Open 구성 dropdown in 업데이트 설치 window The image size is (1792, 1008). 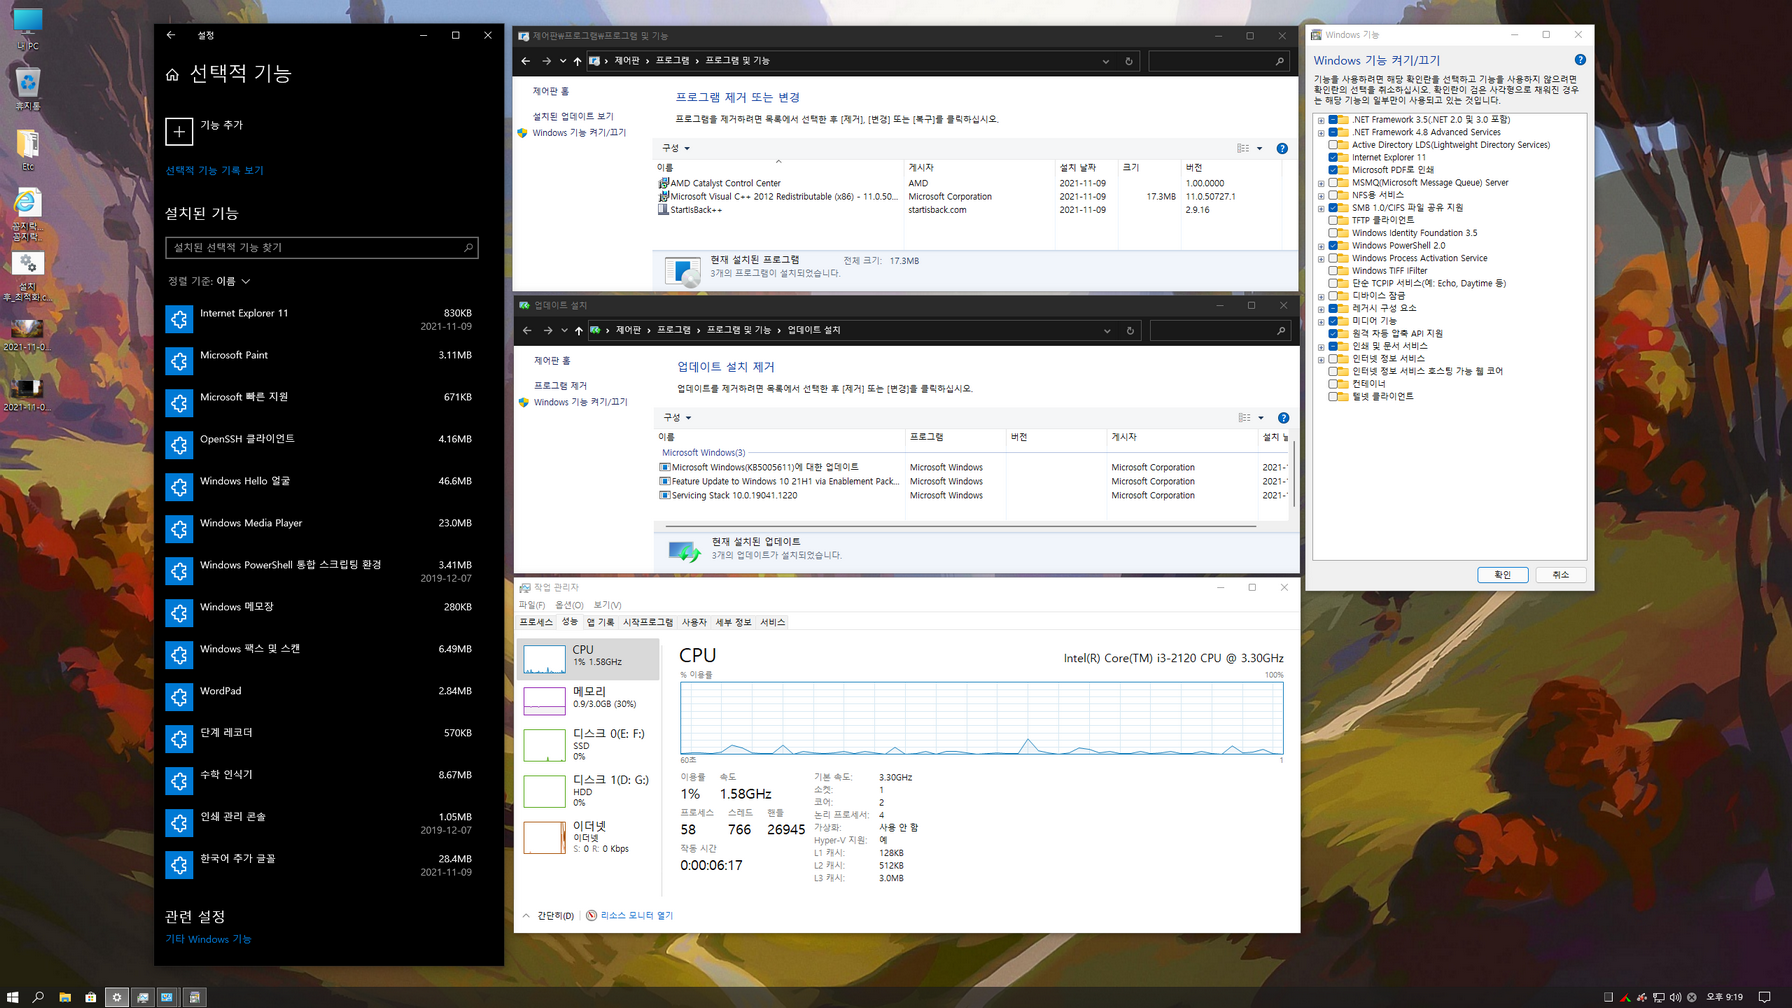click(x=676, y=418)
